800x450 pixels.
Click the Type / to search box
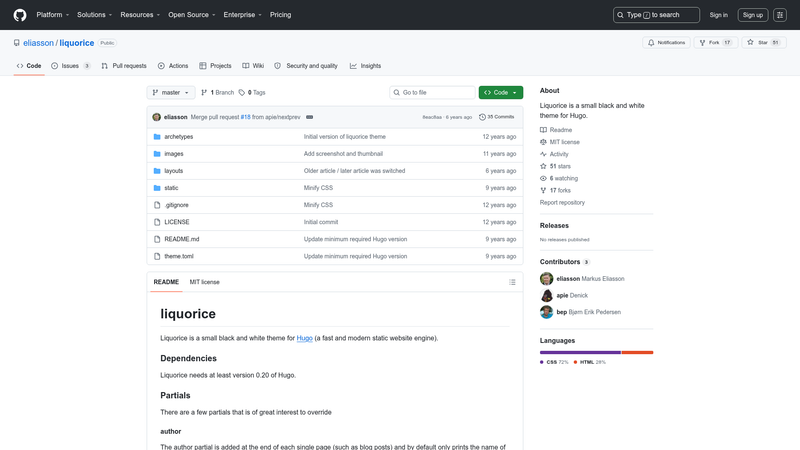[x=656, y=15]
